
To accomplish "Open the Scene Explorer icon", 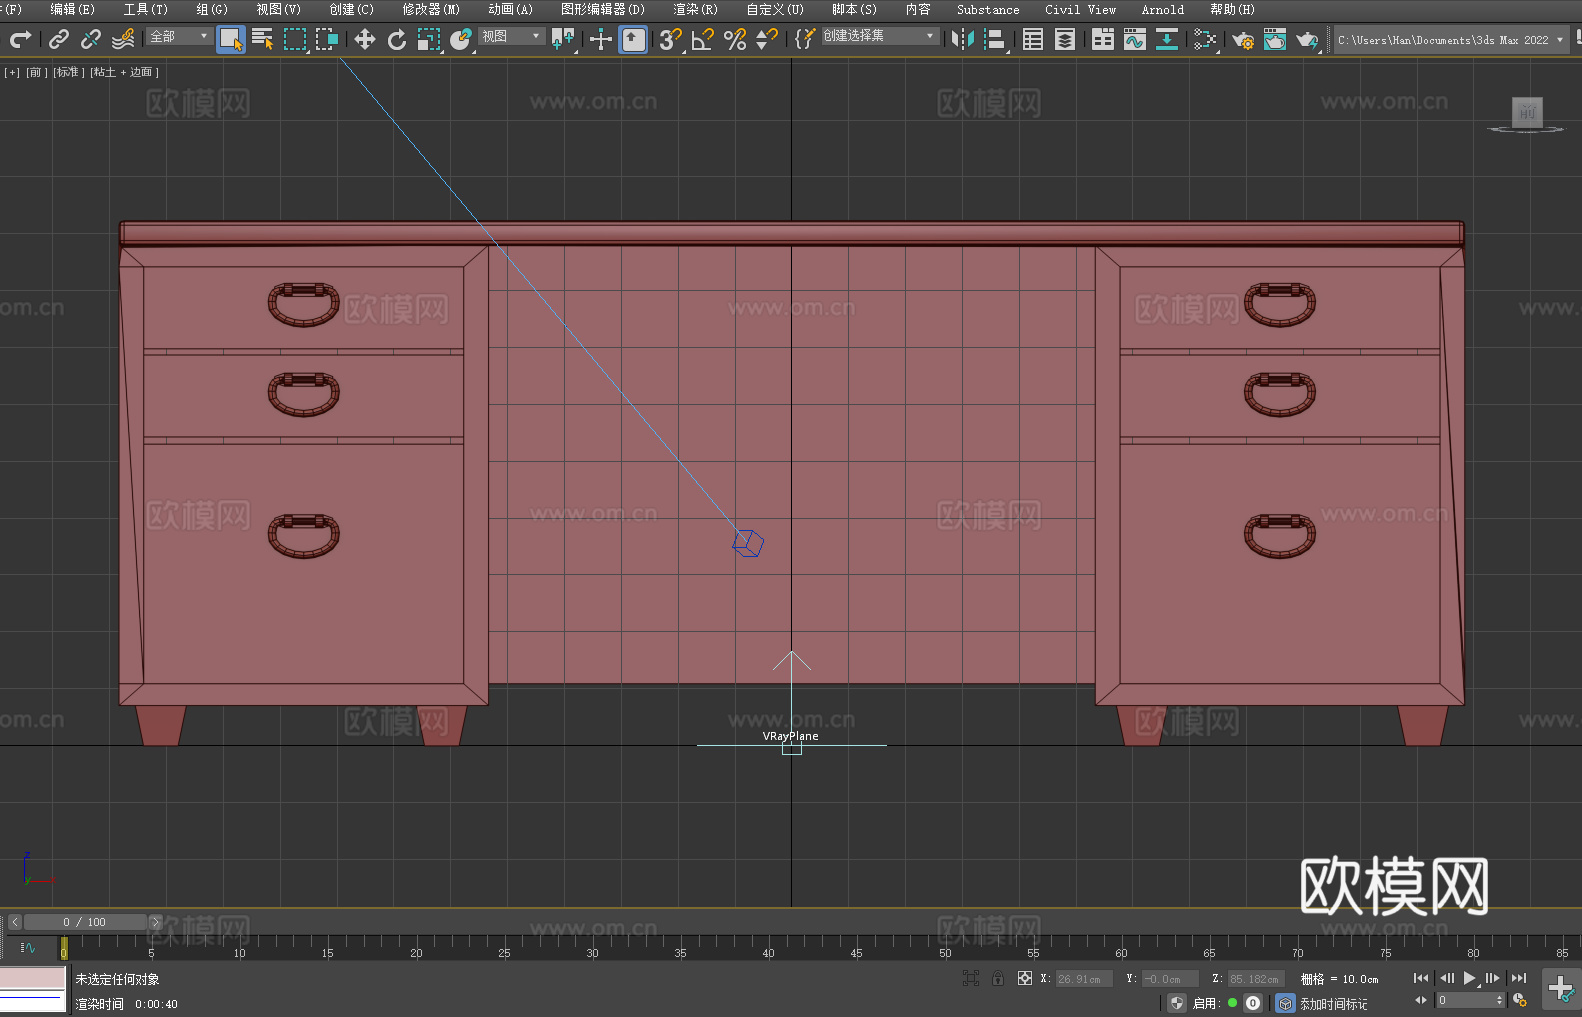I will point(1033,39).
